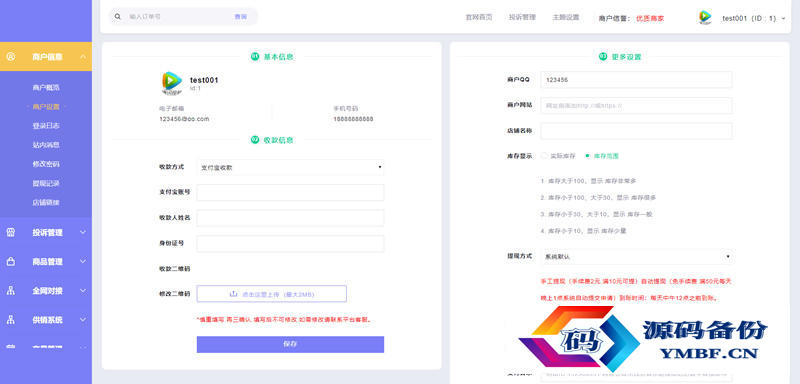This screenshot has height=384, width=800.
Task: Click the top-right user avatar icon
Action: (x=705, y=18)
